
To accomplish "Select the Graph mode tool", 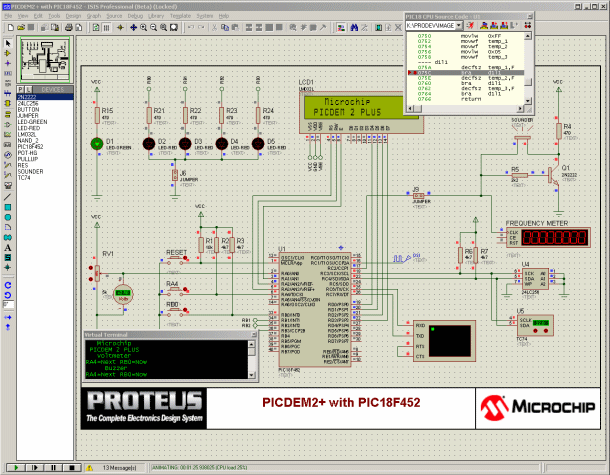I will tap(8, 134).
